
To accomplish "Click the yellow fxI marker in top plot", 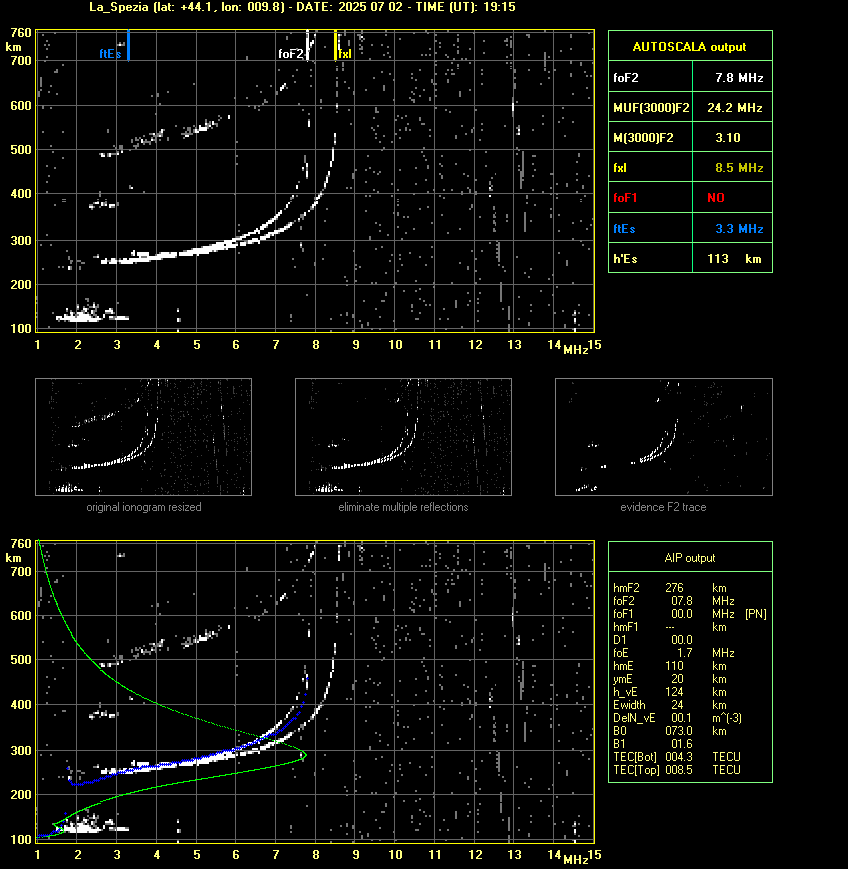I will (x=335, y=45).
